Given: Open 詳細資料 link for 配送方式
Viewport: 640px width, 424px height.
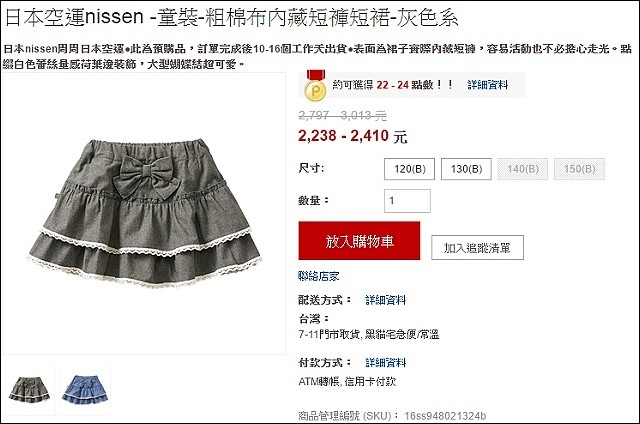Looking at the screenshot, I should (386, 300).
